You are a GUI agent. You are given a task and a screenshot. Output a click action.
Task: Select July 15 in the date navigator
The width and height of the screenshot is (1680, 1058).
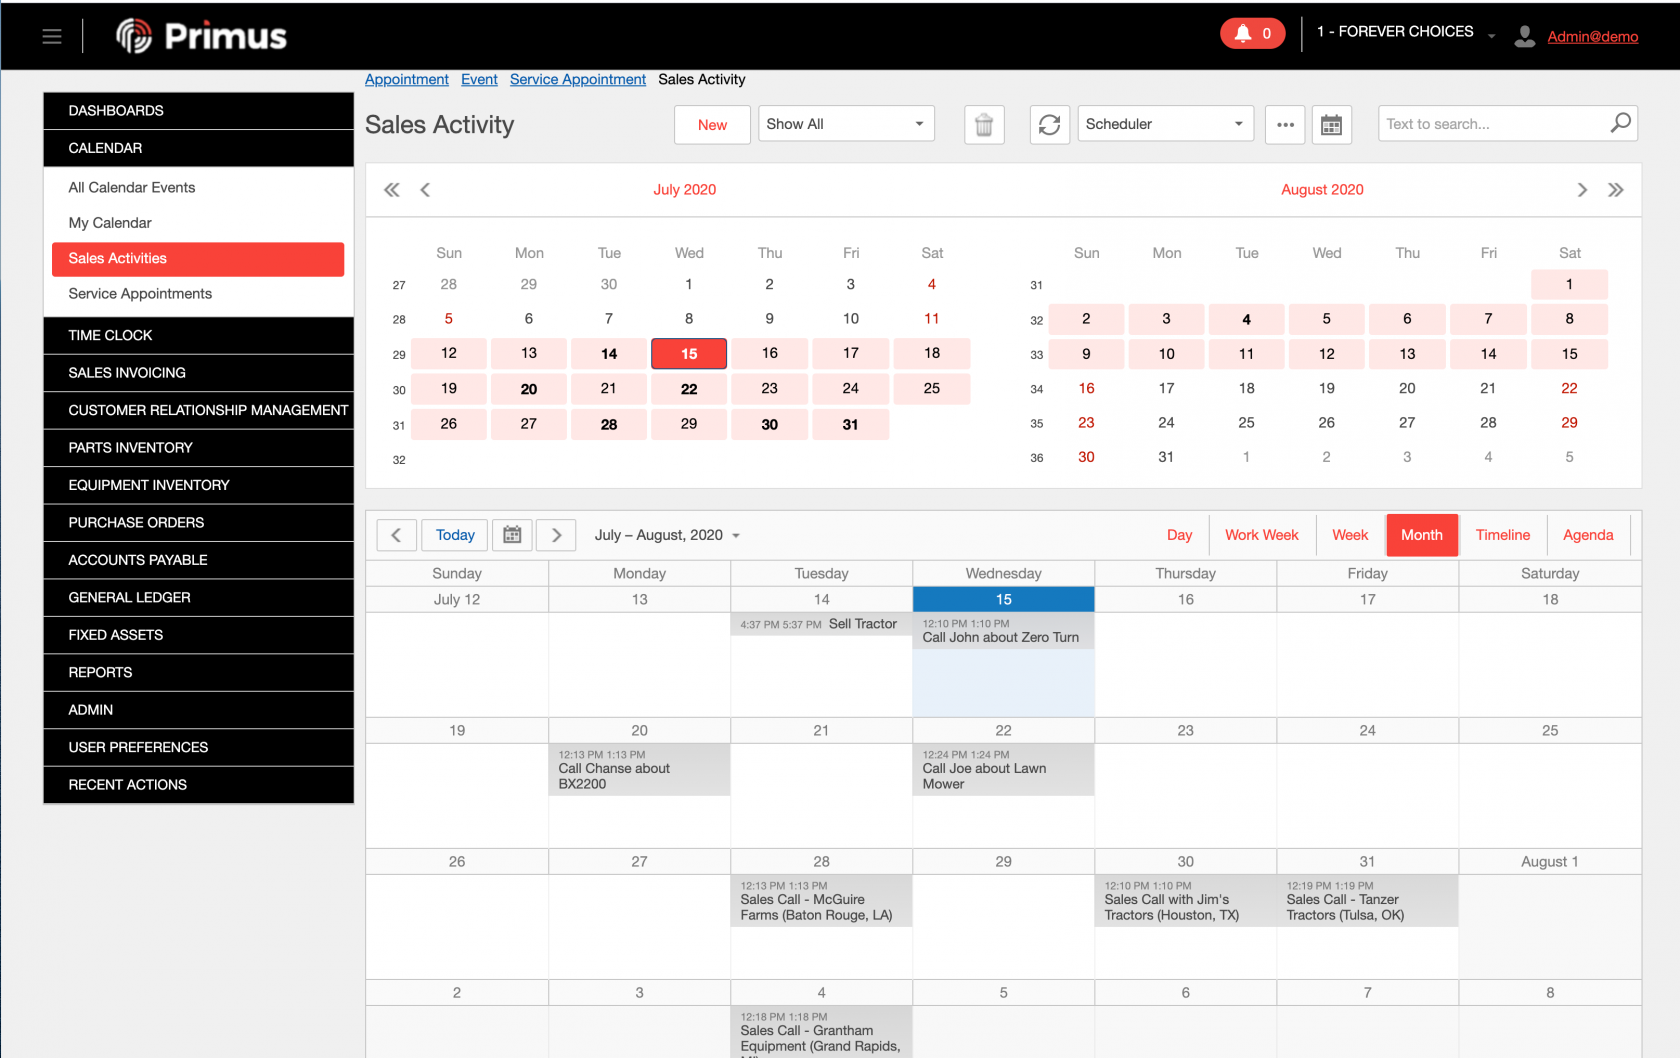coord(689,354)
